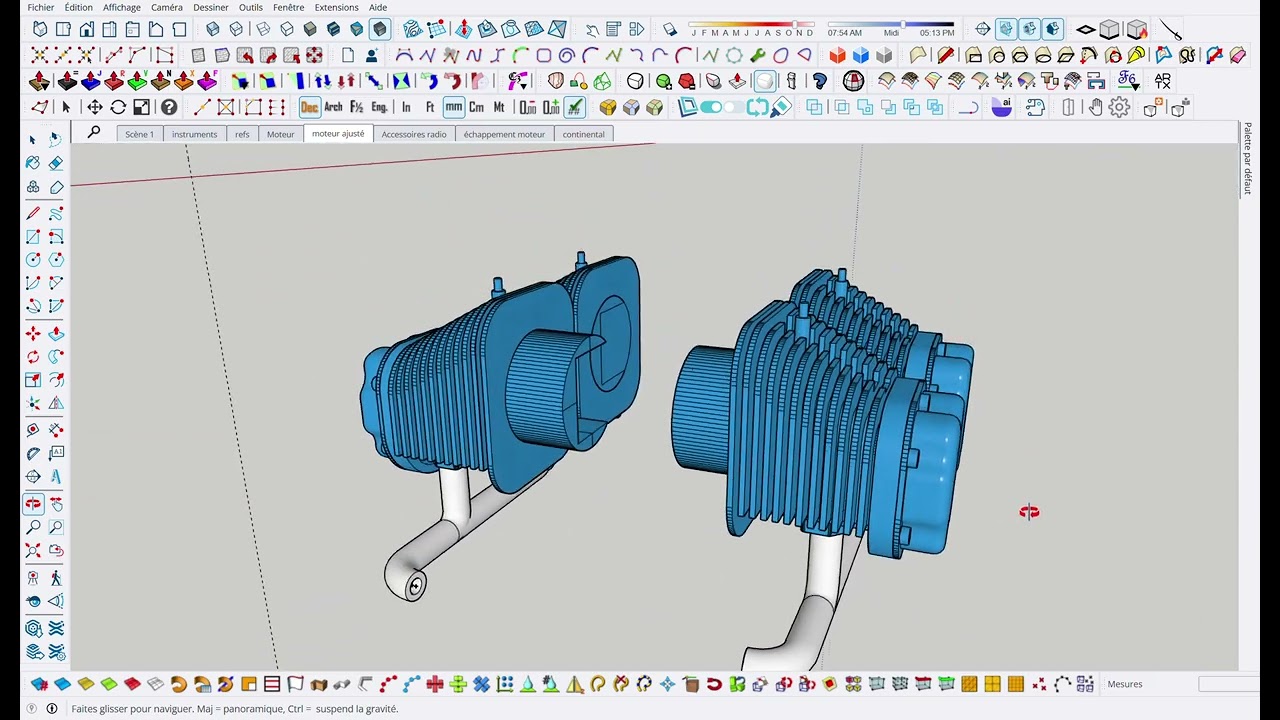Click the red plus icon in bottom toolbar
The height and width of the screenshot is (720, 1280).
coord(434,684)
